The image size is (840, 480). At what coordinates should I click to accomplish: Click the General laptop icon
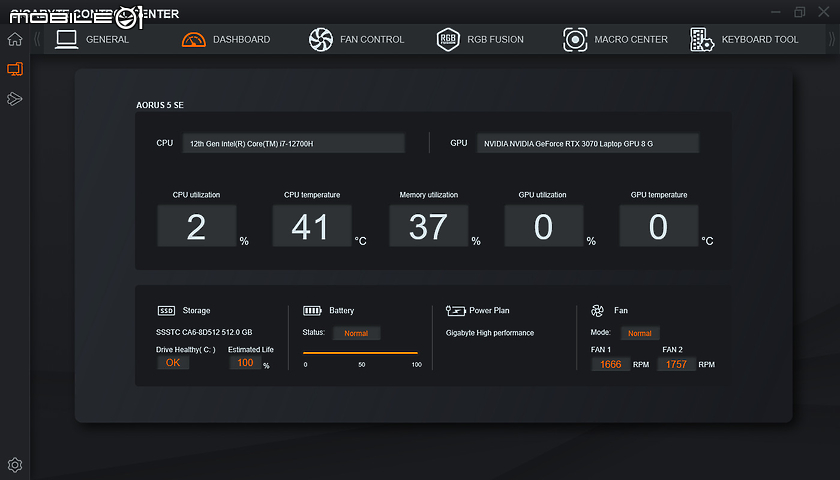tap(67, 39)
